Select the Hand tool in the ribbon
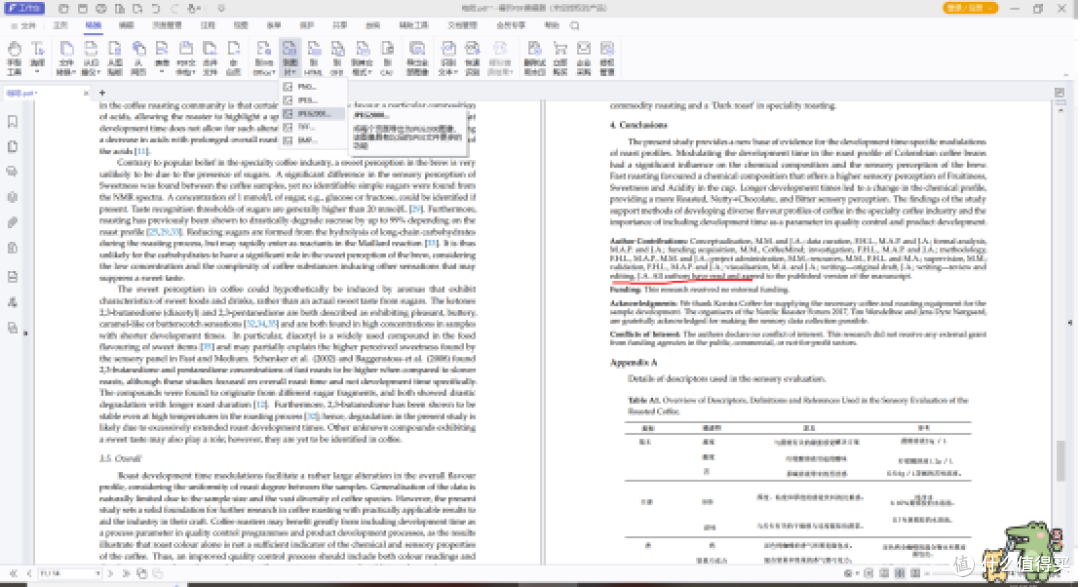The height and width of the screenshot is (587, 1080). point(14,57)
